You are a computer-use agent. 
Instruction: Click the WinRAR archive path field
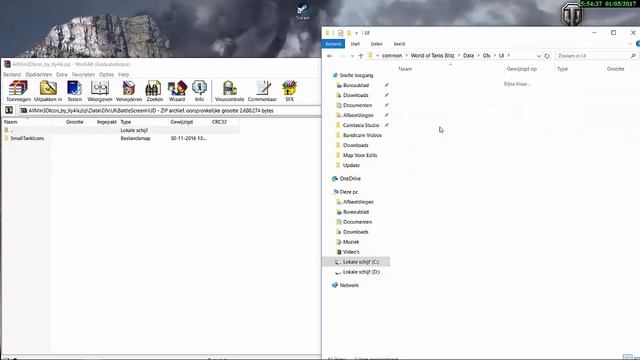pyautogui.click(x=170, y=111)
